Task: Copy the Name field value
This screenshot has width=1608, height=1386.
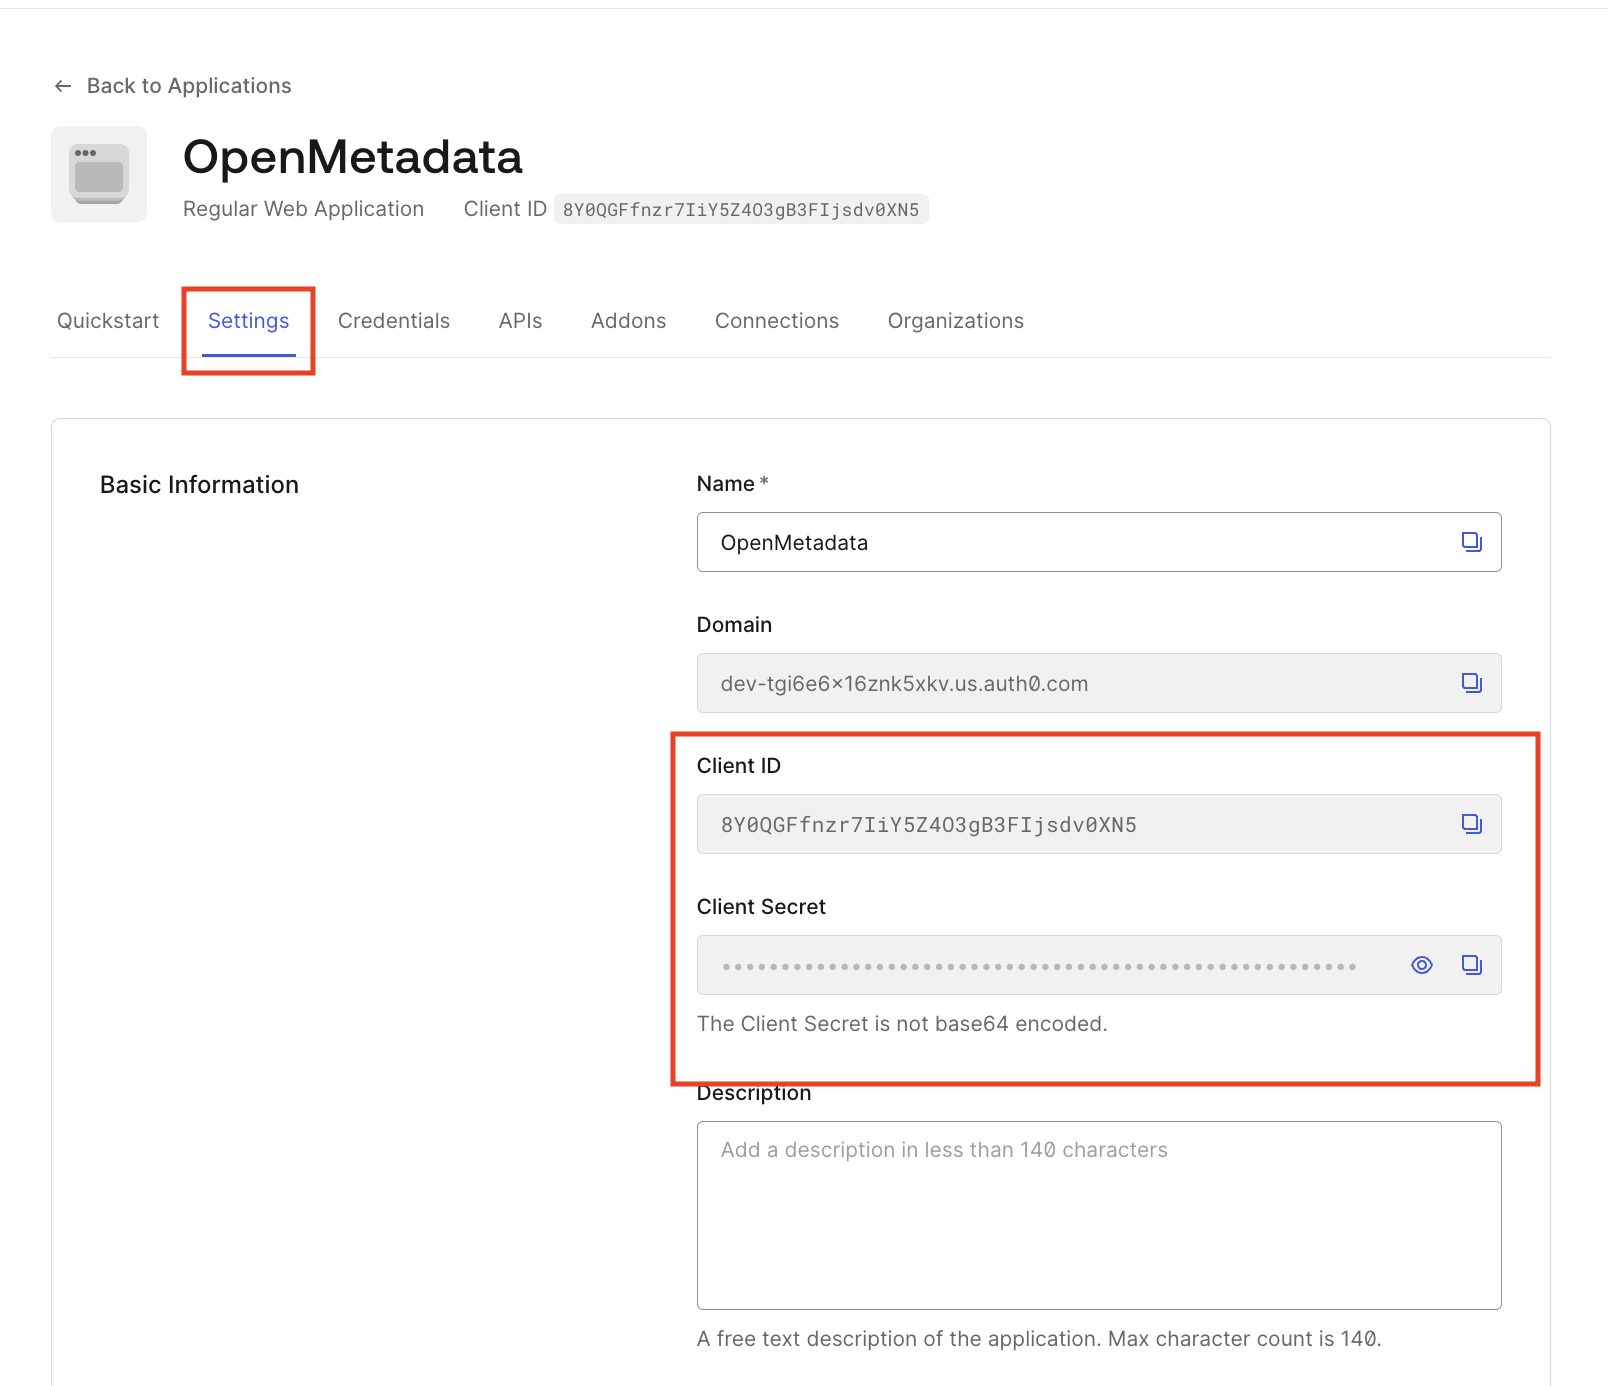Action: [1471, 542]
